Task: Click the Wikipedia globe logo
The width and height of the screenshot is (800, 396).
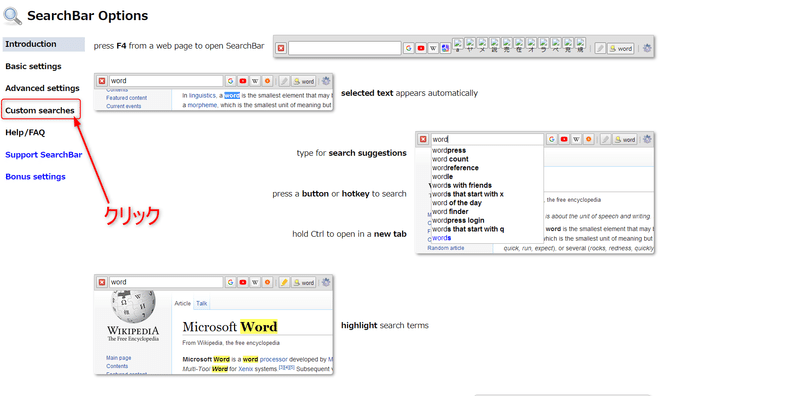Action: [133, 307]
